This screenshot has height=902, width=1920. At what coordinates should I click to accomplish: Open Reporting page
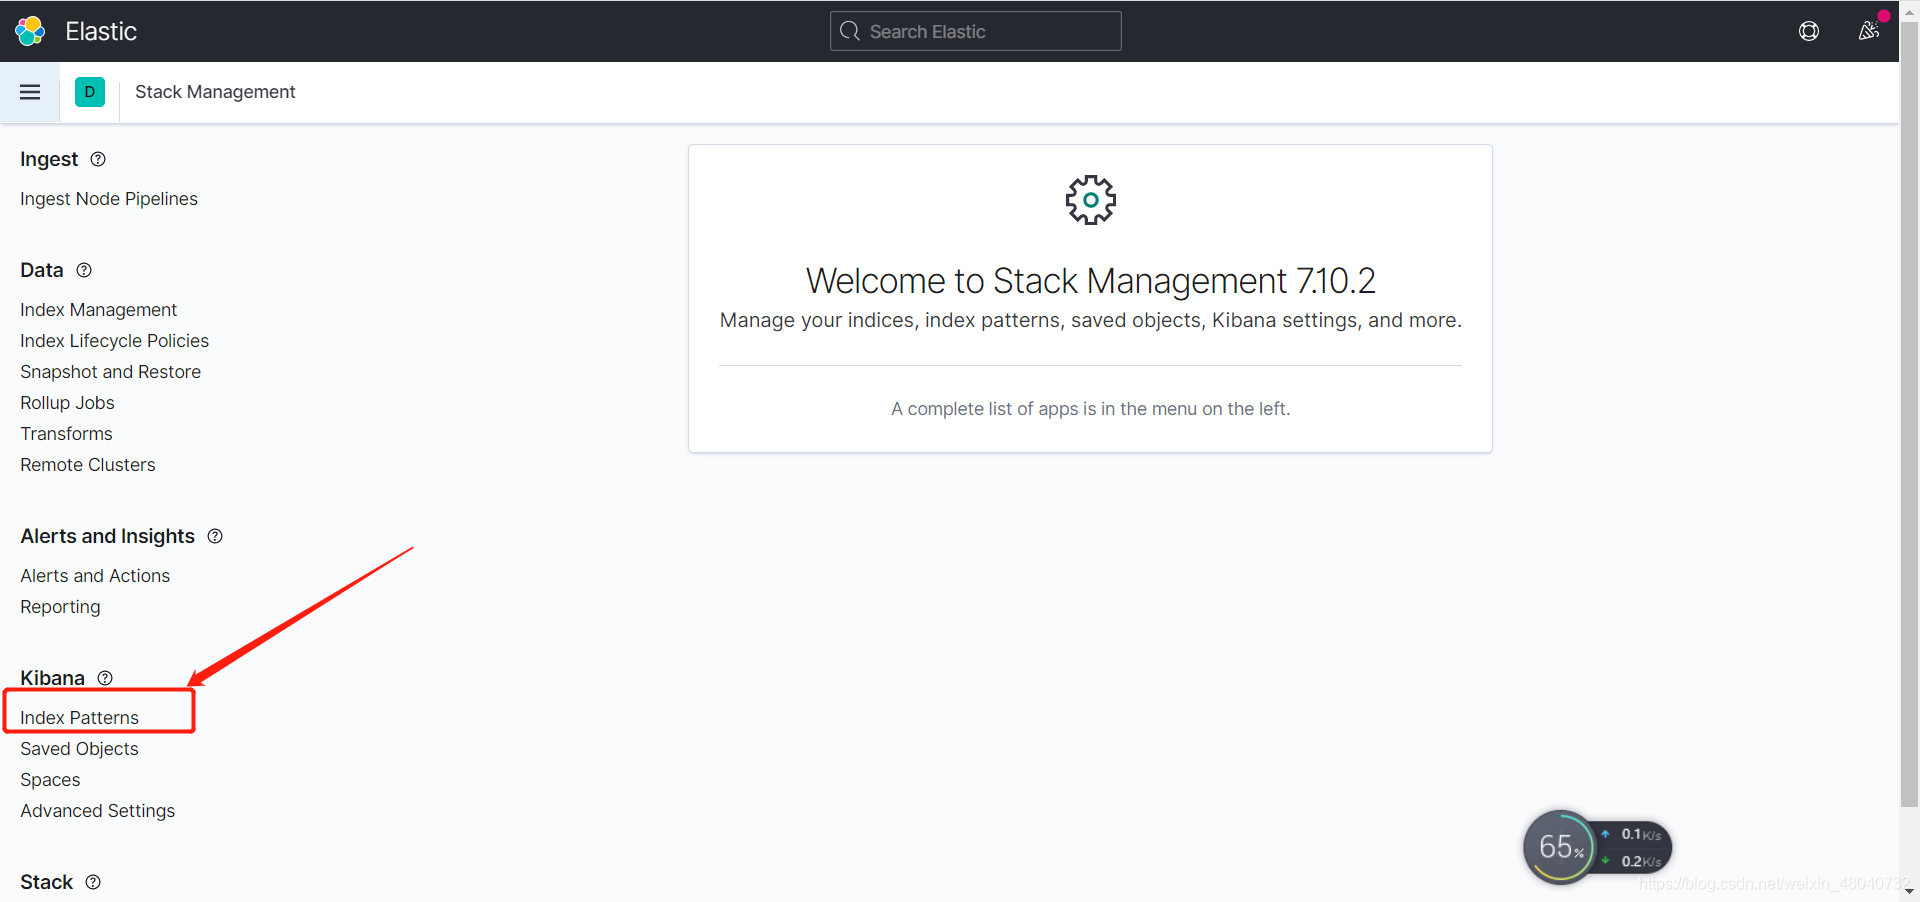pyautogui.click(x=60, y=607)
